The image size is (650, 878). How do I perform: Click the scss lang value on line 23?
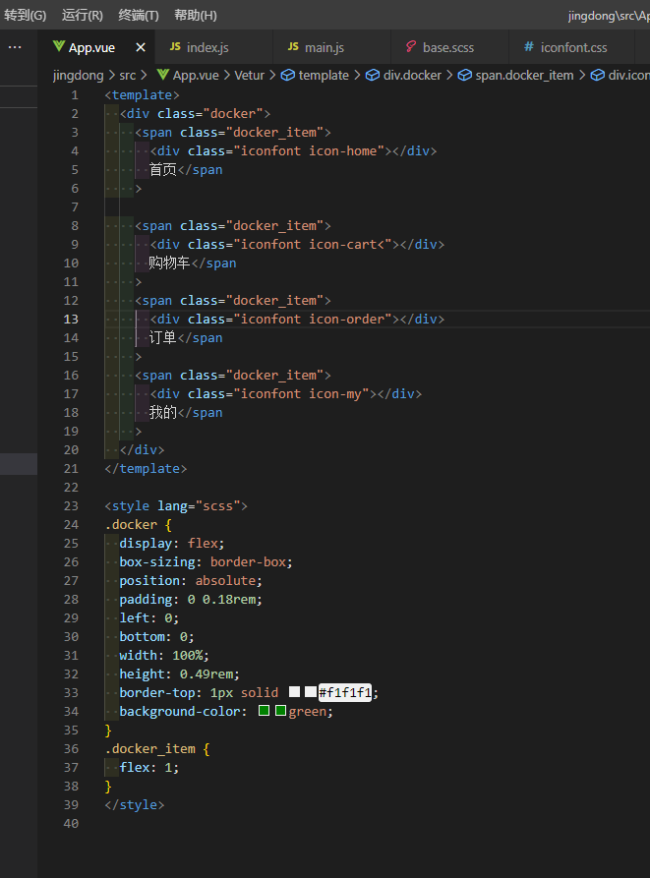pos(217,506)
